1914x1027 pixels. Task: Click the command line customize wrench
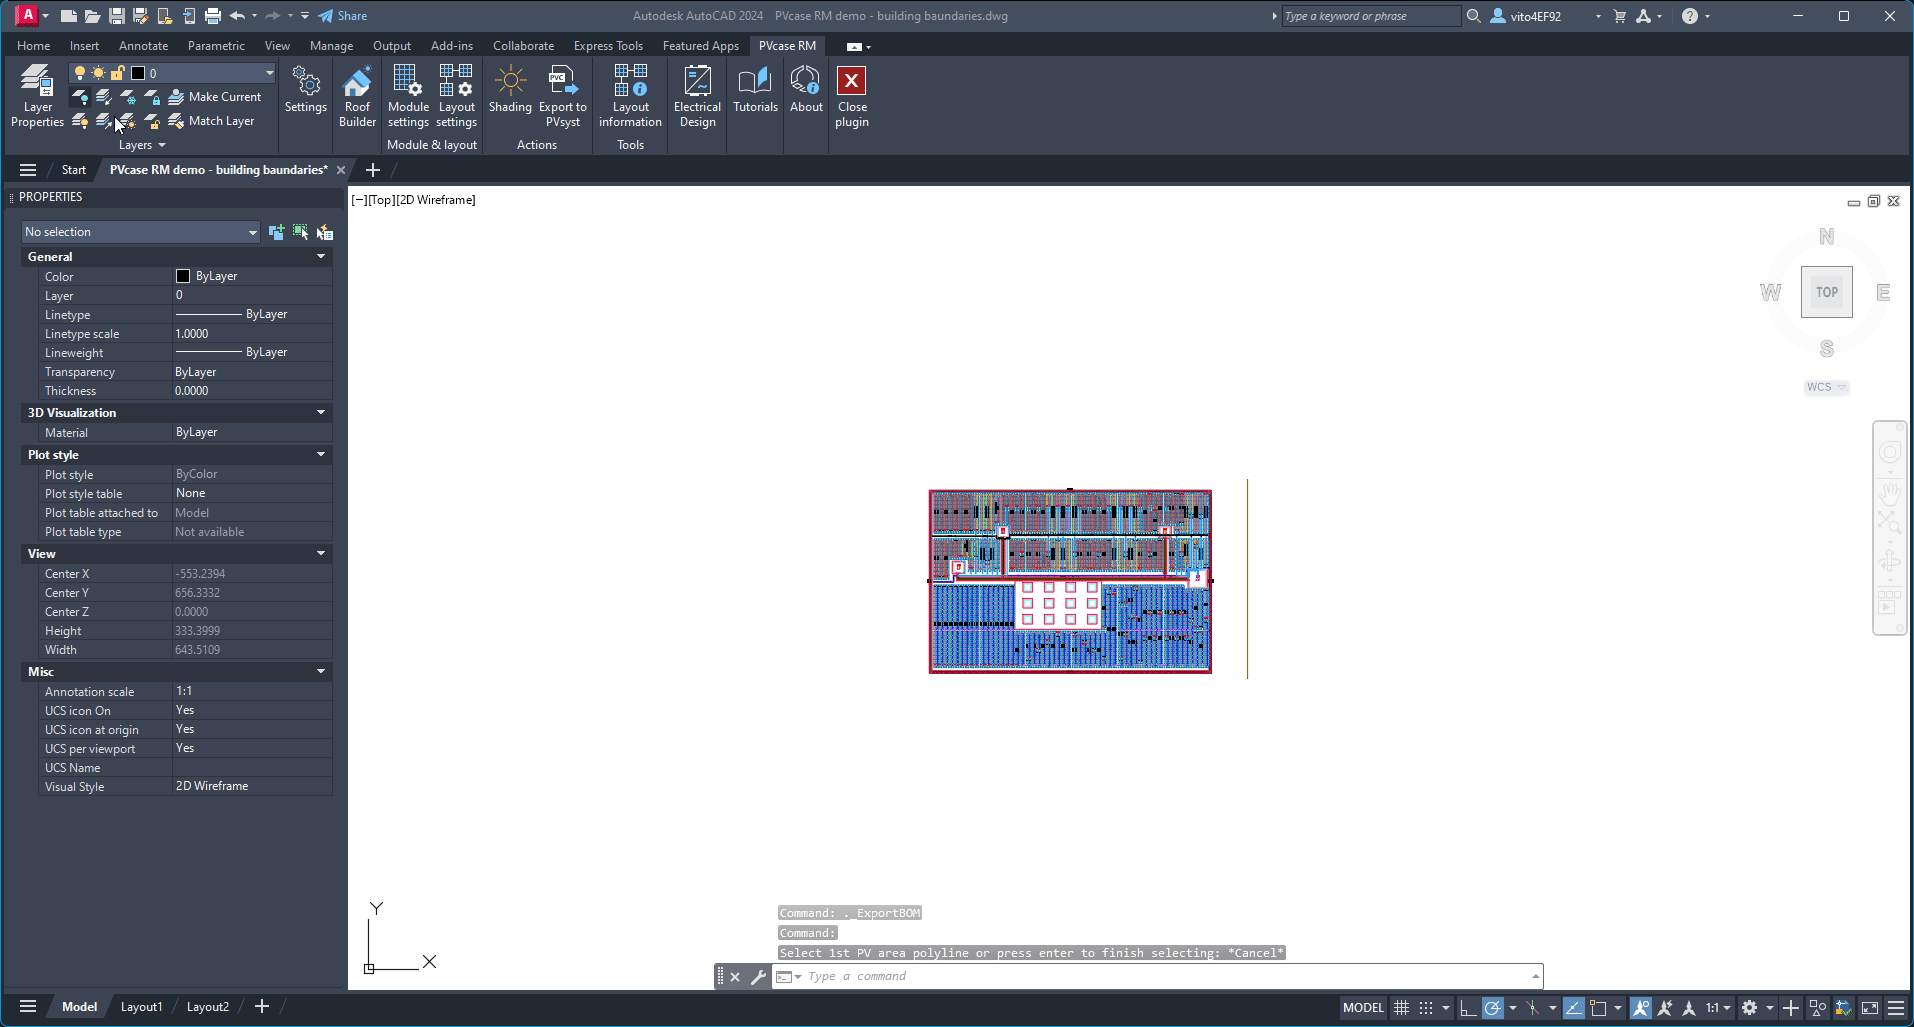(758, 977)
